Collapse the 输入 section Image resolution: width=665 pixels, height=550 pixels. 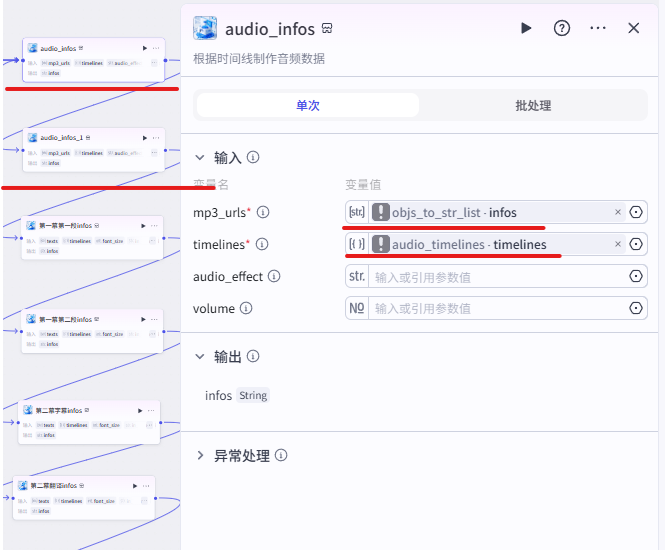[x=200, y=158]
